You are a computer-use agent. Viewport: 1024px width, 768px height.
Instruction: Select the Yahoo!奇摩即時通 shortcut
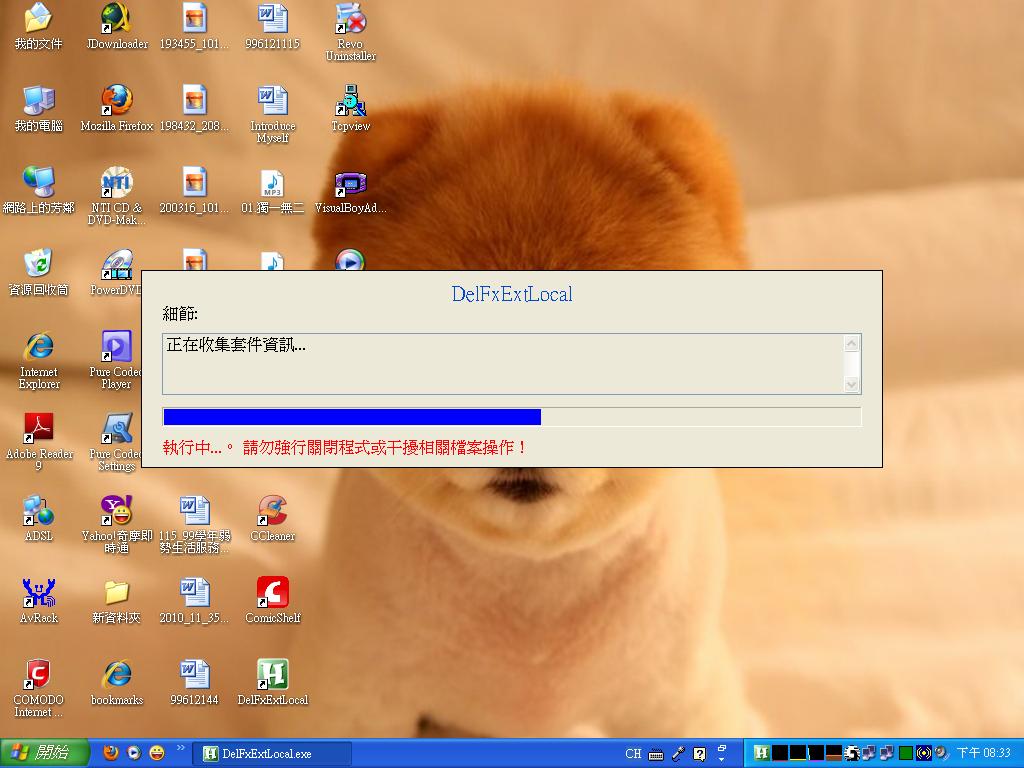(x=117, y=524)
